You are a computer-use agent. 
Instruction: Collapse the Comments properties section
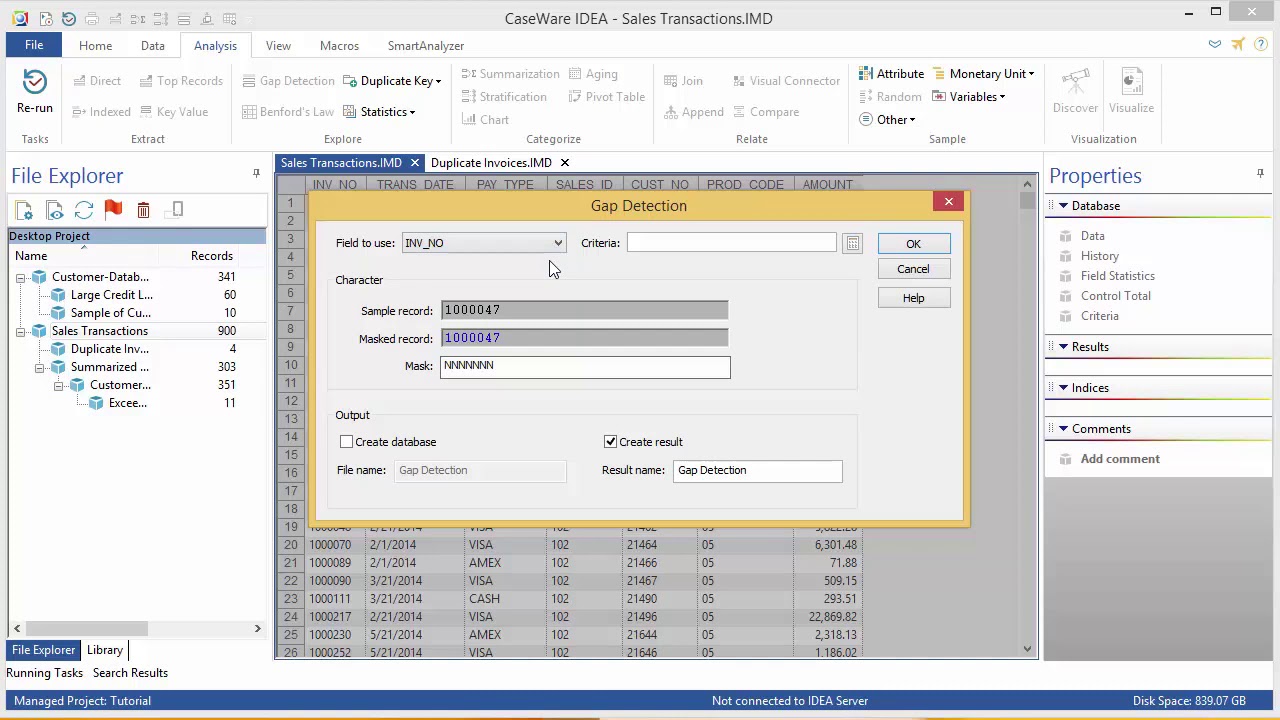(x=1063, y=429)
